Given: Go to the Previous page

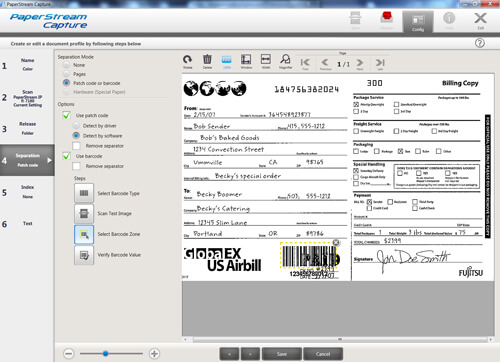Looking at the screenshot, I should (325, 63).
